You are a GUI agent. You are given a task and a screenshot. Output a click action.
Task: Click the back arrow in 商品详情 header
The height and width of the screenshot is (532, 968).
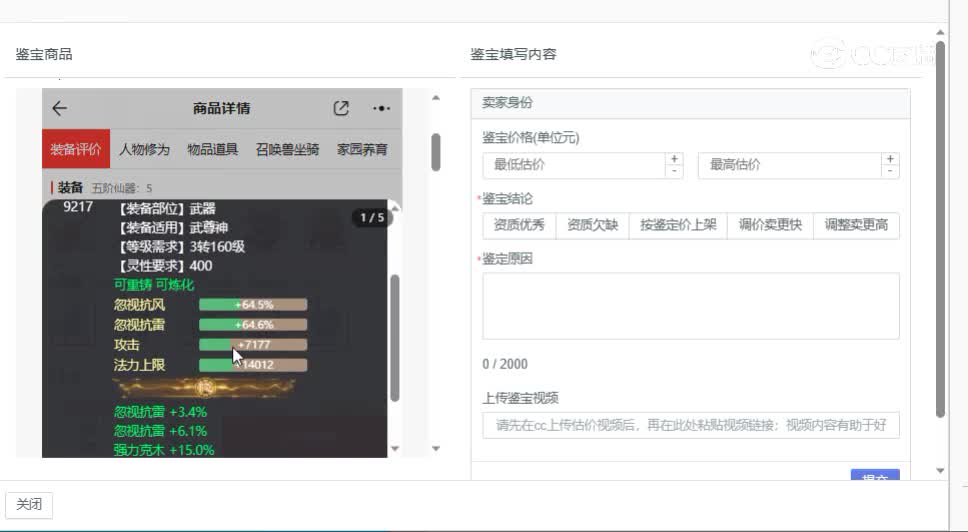(60, 109)
